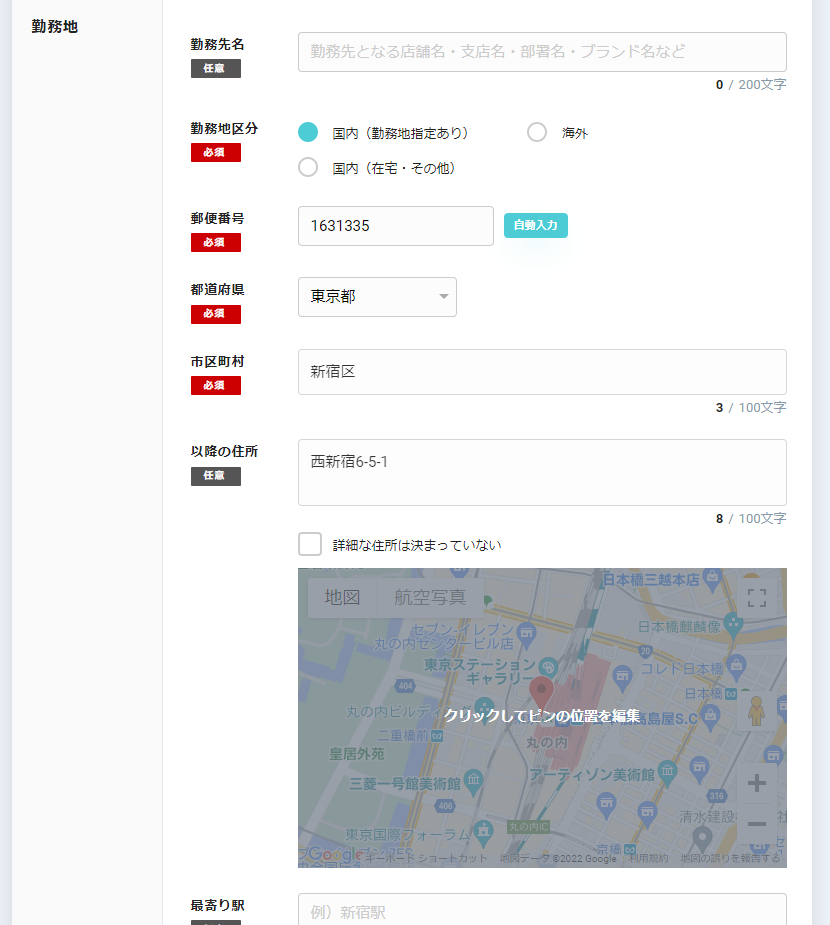
Task: Select 国内（勤務地指定あり）radio button
Action: (308, 132)
